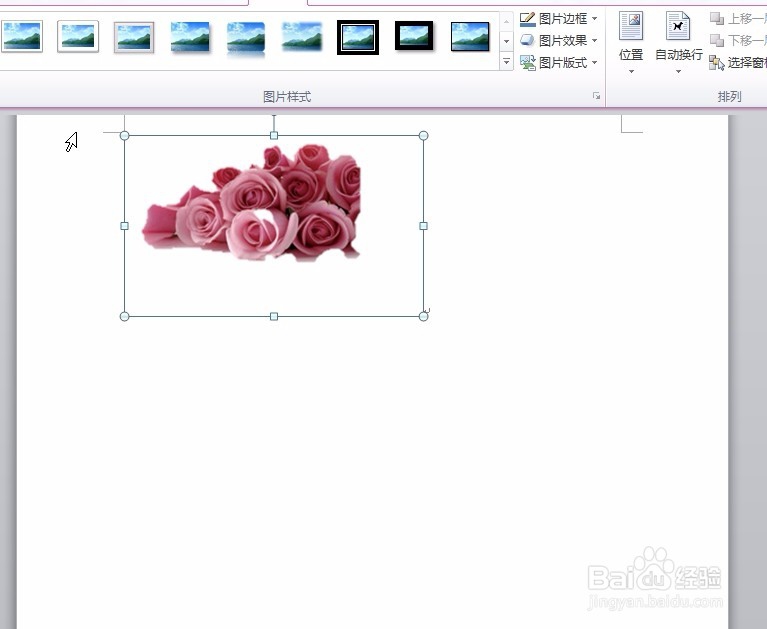Image resolution: width=767 pixels, height=629 pixels.
Task: Click the 上移一层 bring forward button
Action: [x=738, y=19]
